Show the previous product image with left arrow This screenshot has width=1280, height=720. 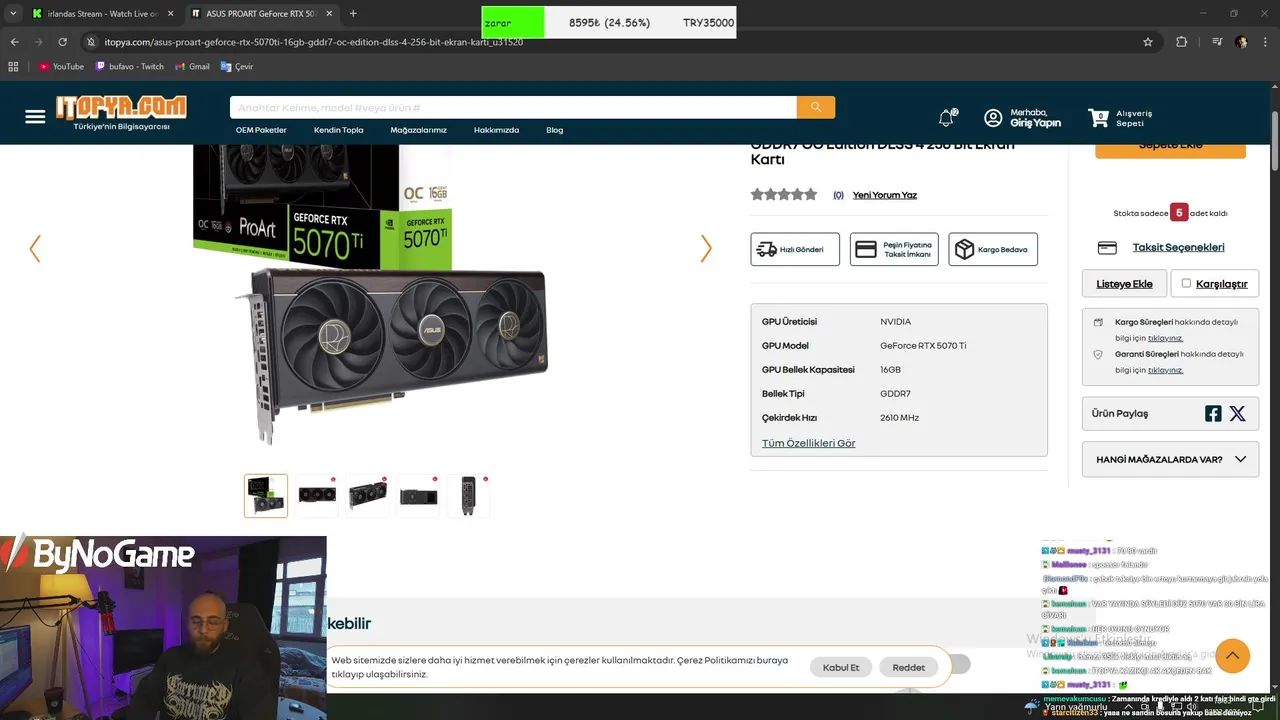coord(35,249)
